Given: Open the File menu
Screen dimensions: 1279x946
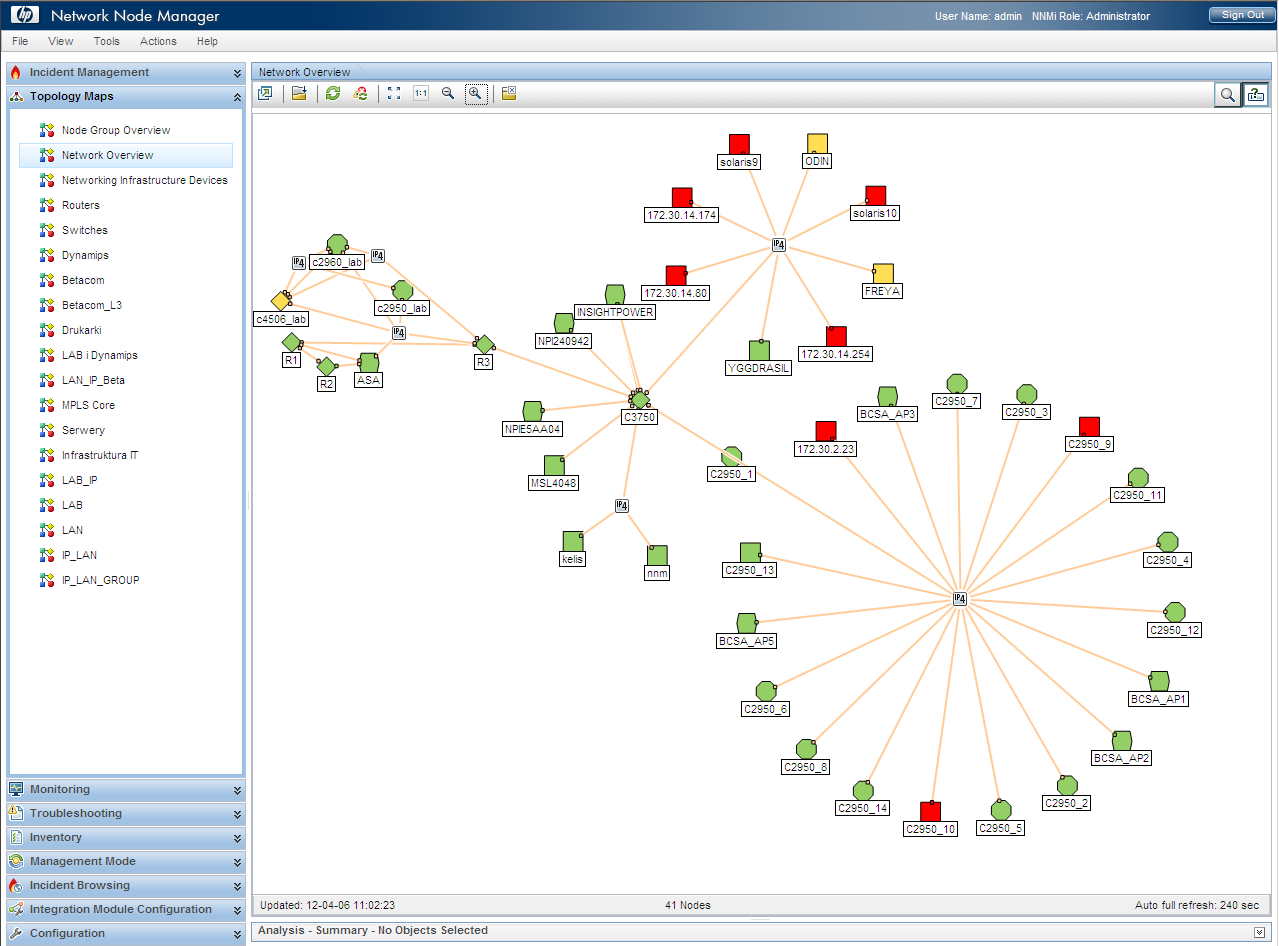Looking at the screenshot, I should click(x=20, y=41).
